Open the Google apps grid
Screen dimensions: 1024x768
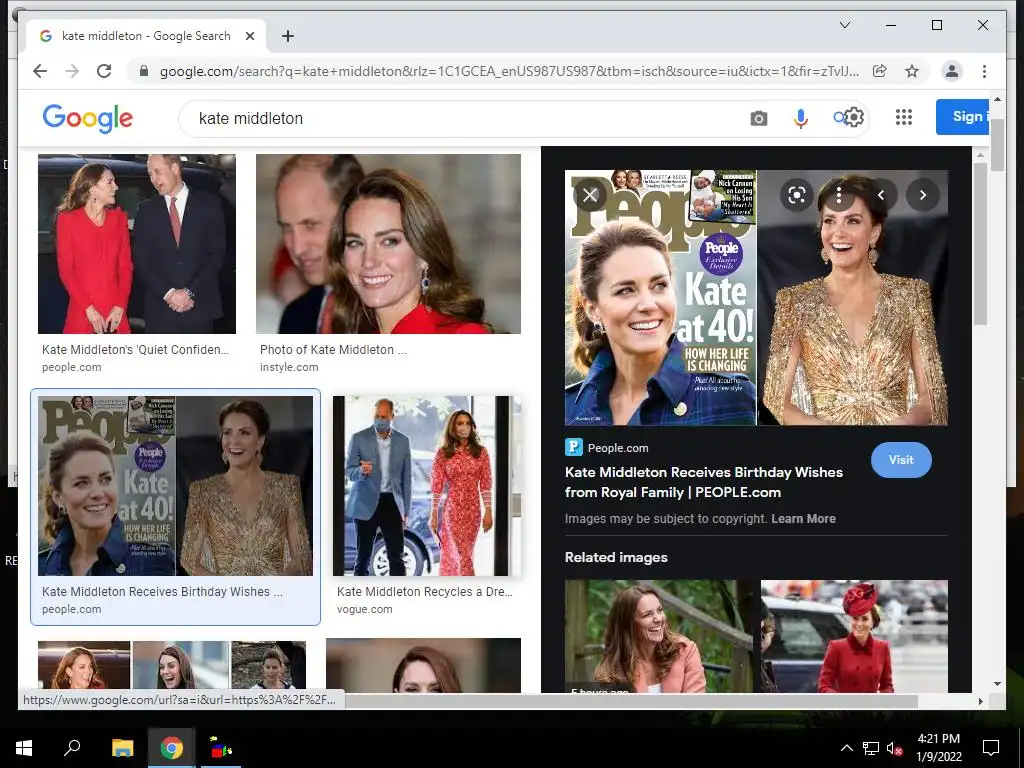(904, 118)
